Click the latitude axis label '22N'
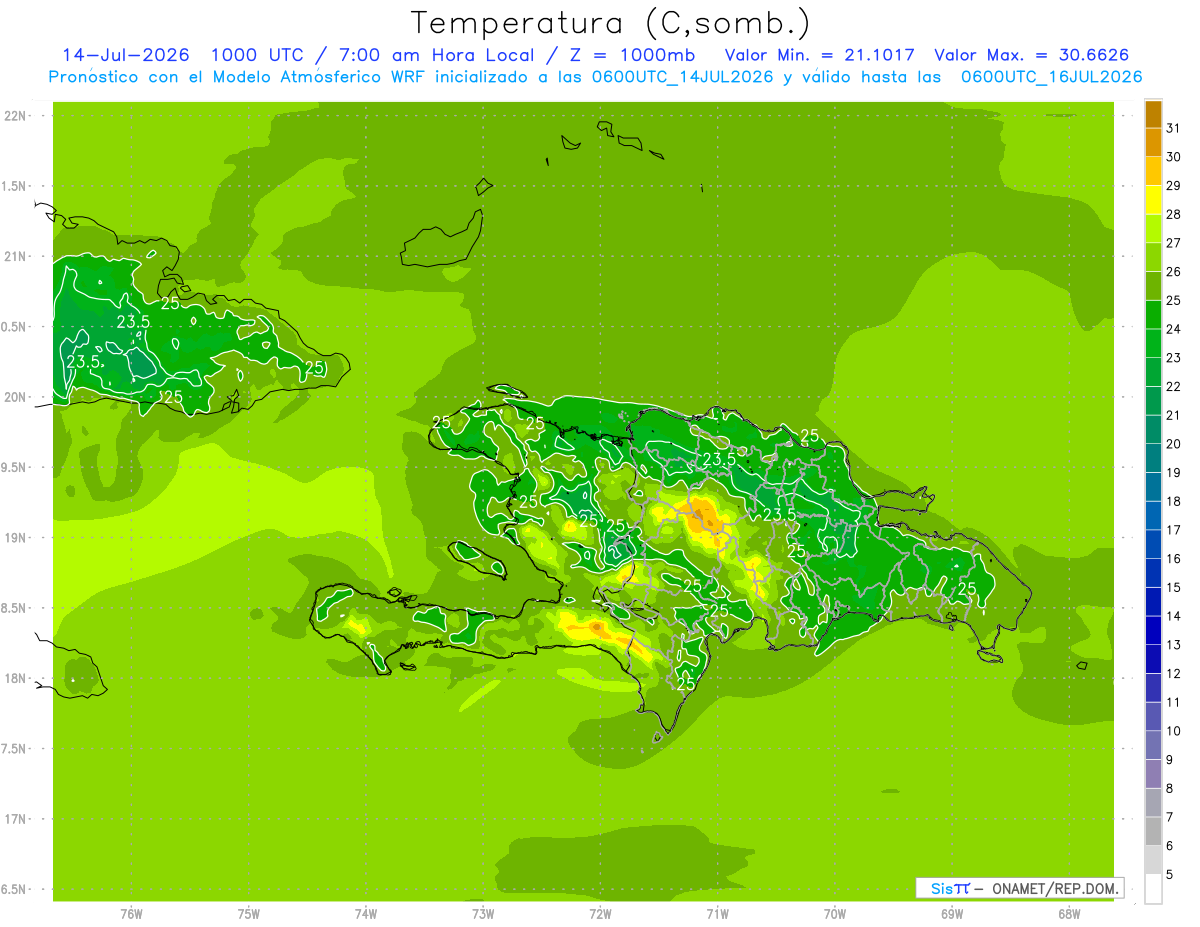 coord(17,116)
